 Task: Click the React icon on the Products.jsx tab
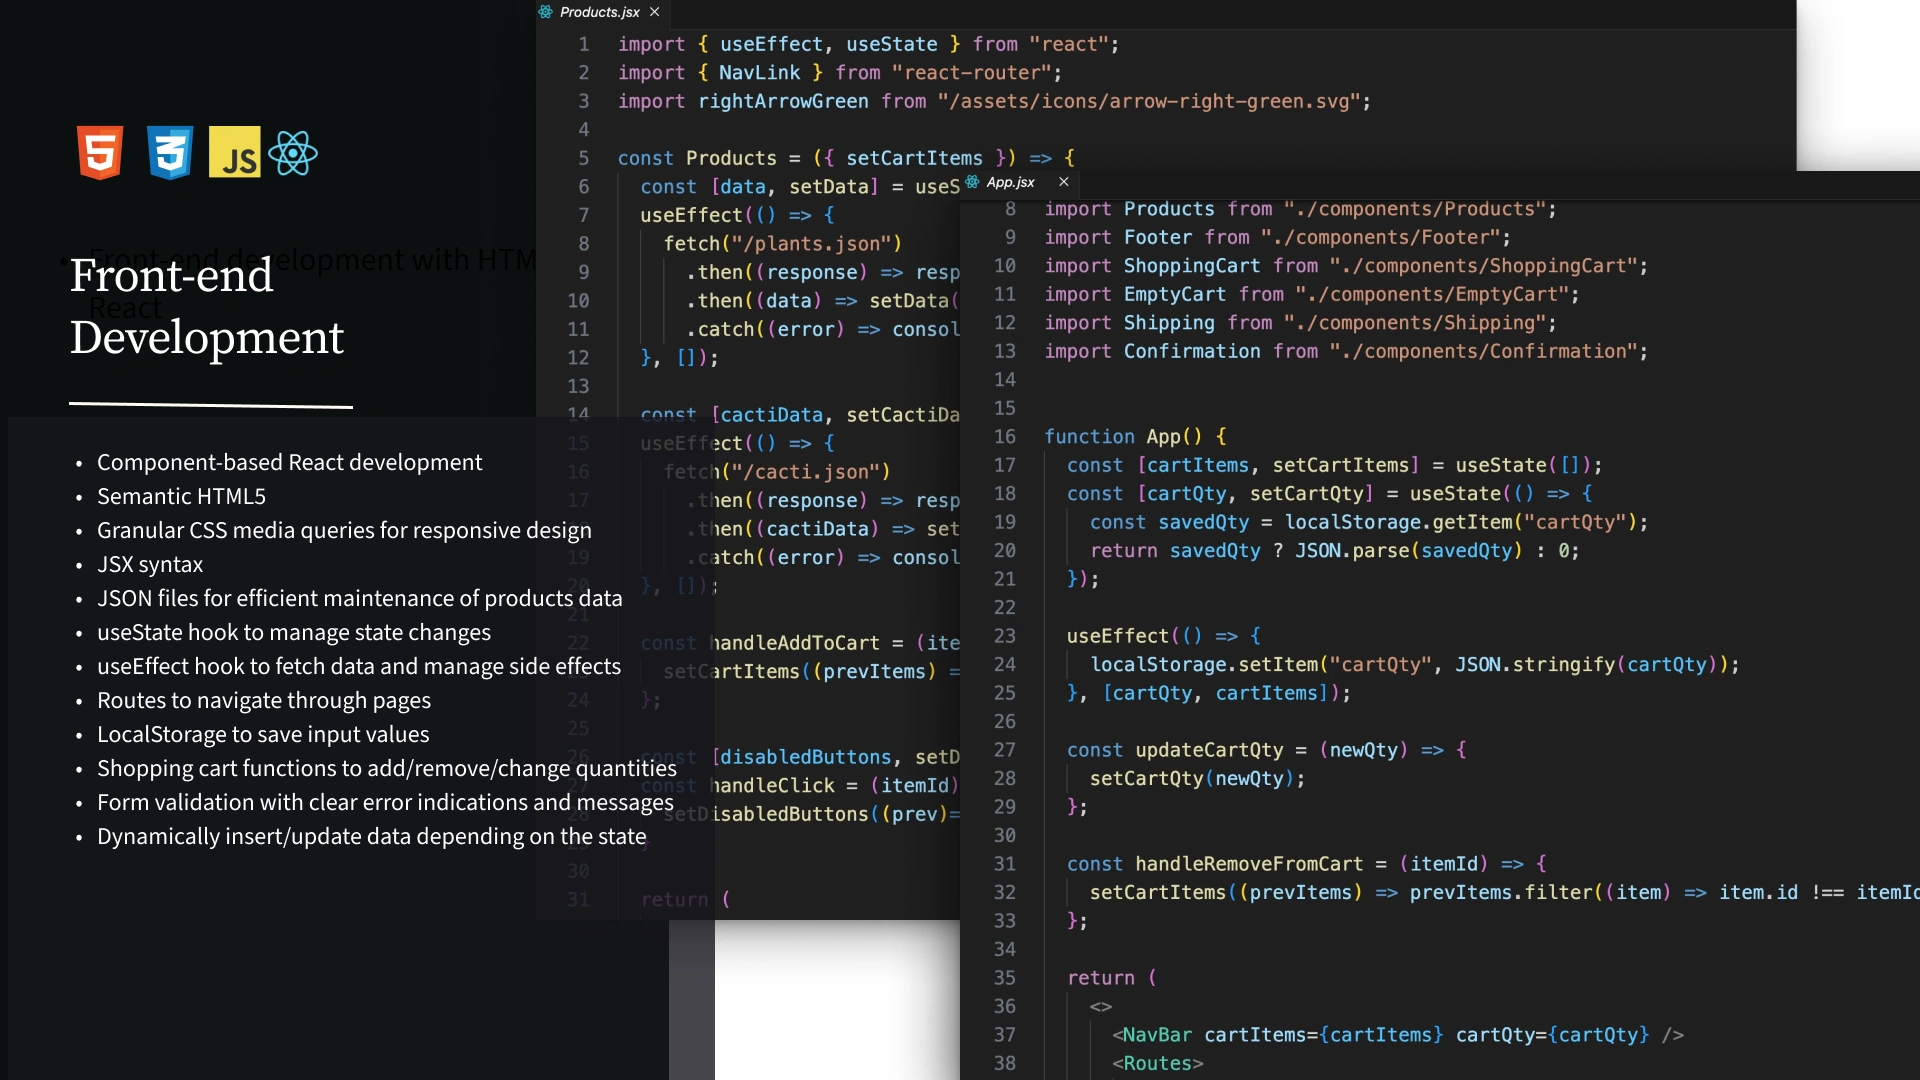click(546, 12)
